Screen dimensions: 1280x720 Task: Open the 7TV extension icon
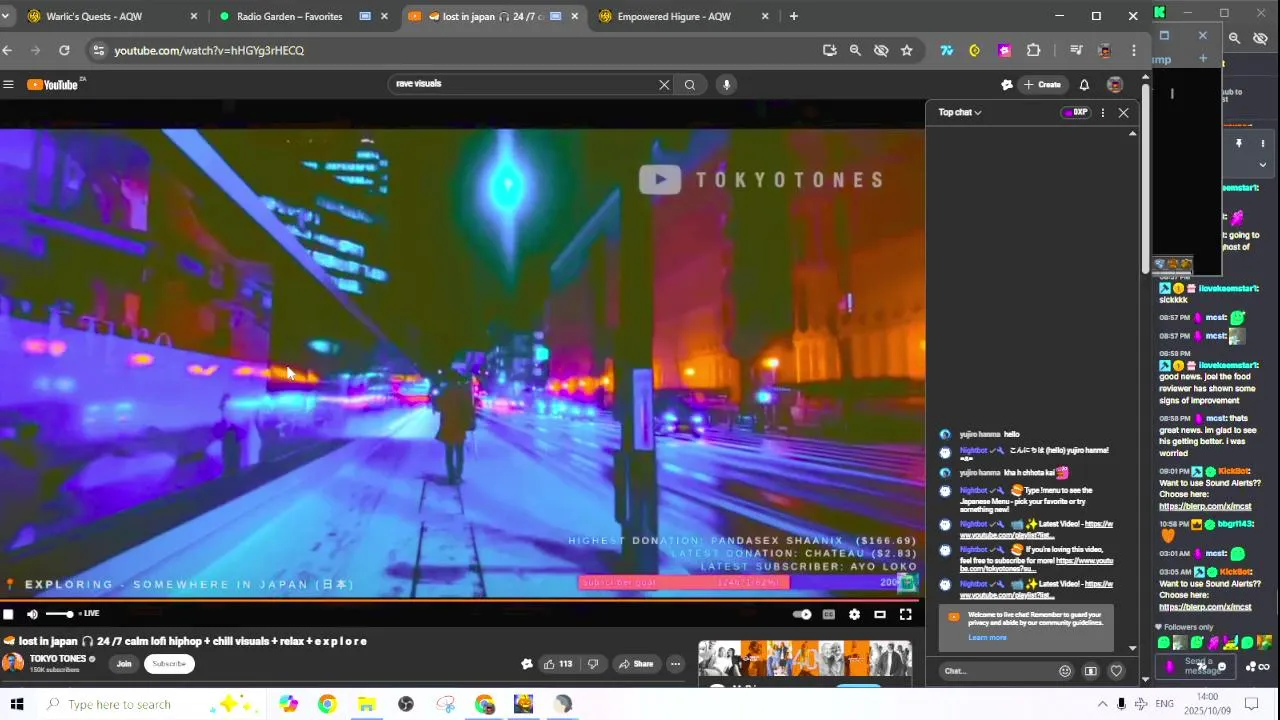point(946,50)
